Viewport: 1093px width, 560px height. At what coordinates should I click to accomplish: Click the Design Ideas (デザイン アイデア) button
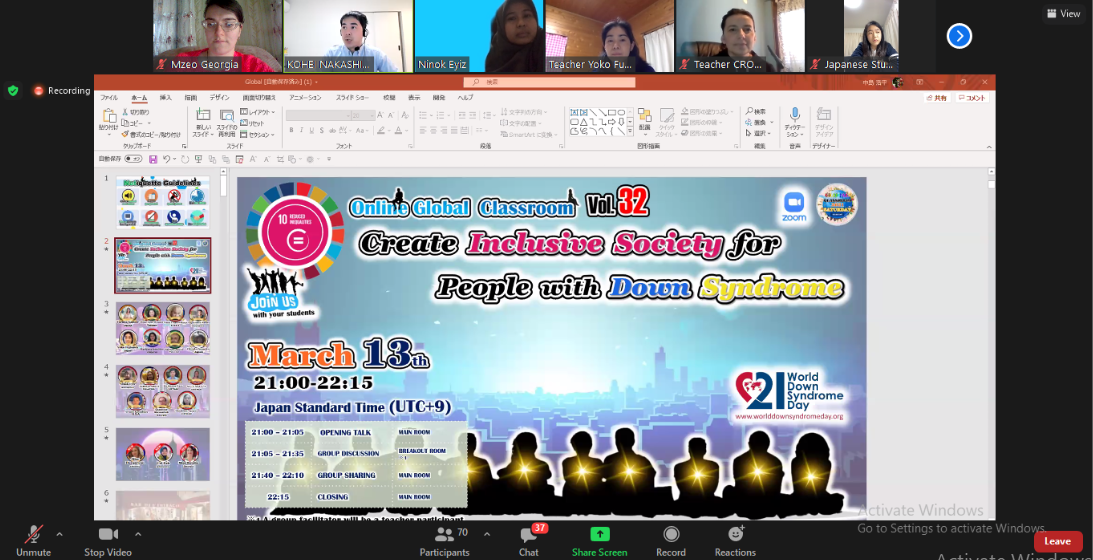(x=824, y=121)
